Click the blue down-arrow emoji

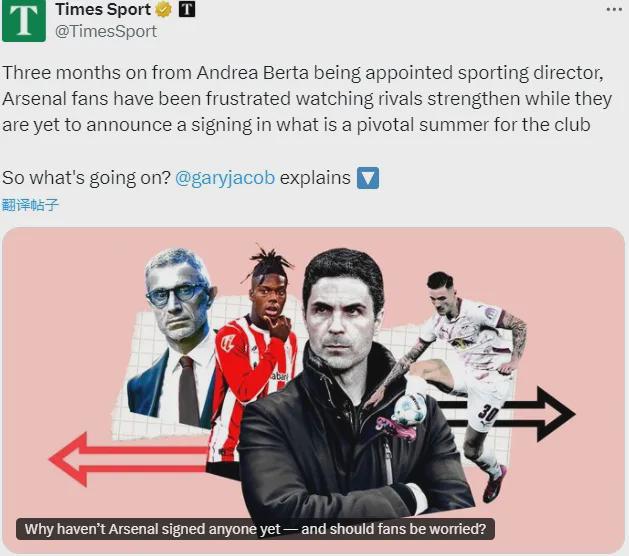(368, 178)
